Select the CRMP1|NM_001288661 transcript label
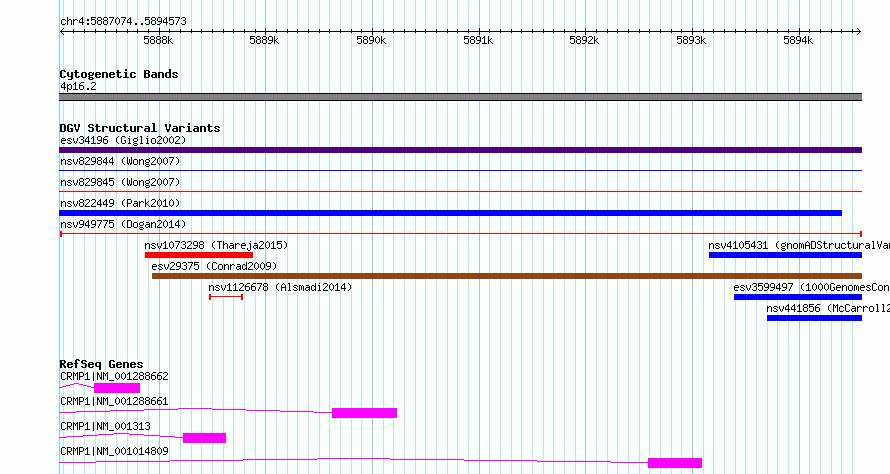Viewport: 890px width, 474px height. (114, 401)
